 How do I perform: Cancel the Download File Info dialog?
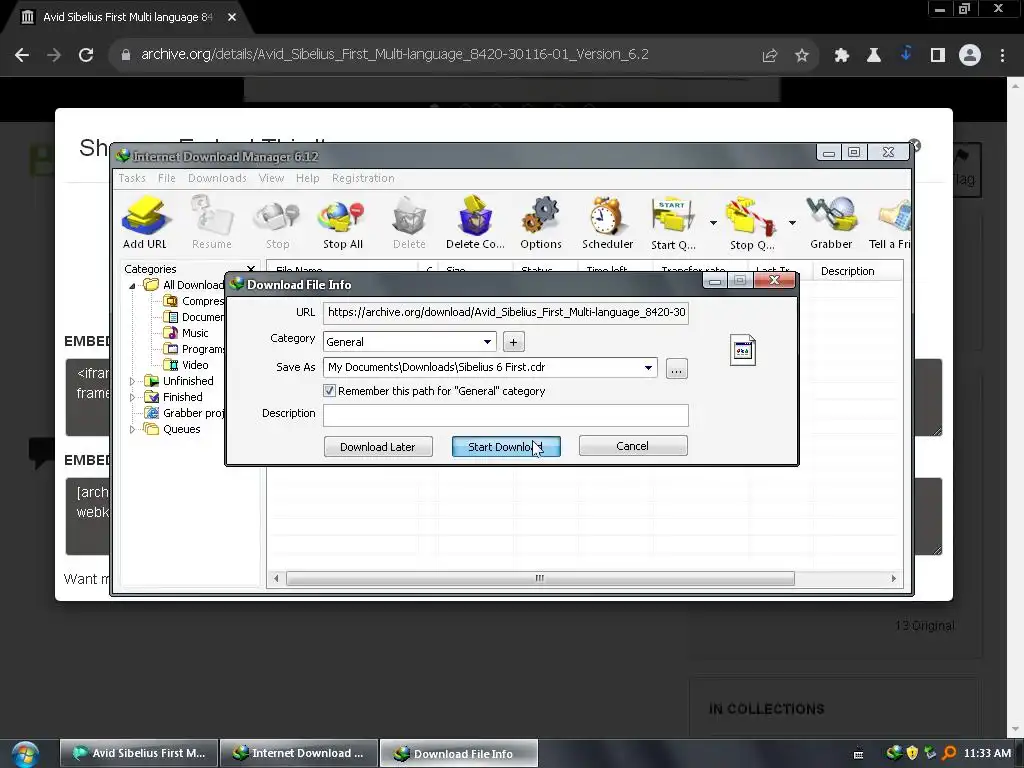pos(633,446)
